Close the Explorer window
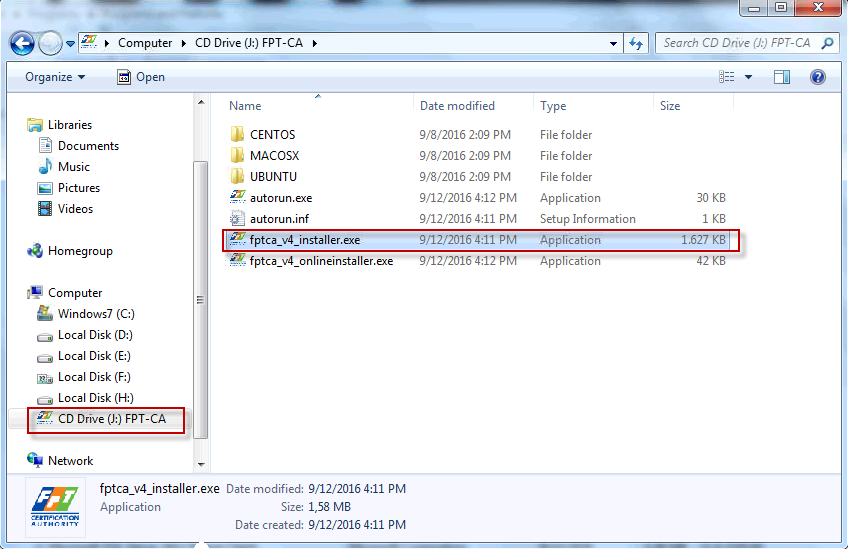 [x=818, y=8]
